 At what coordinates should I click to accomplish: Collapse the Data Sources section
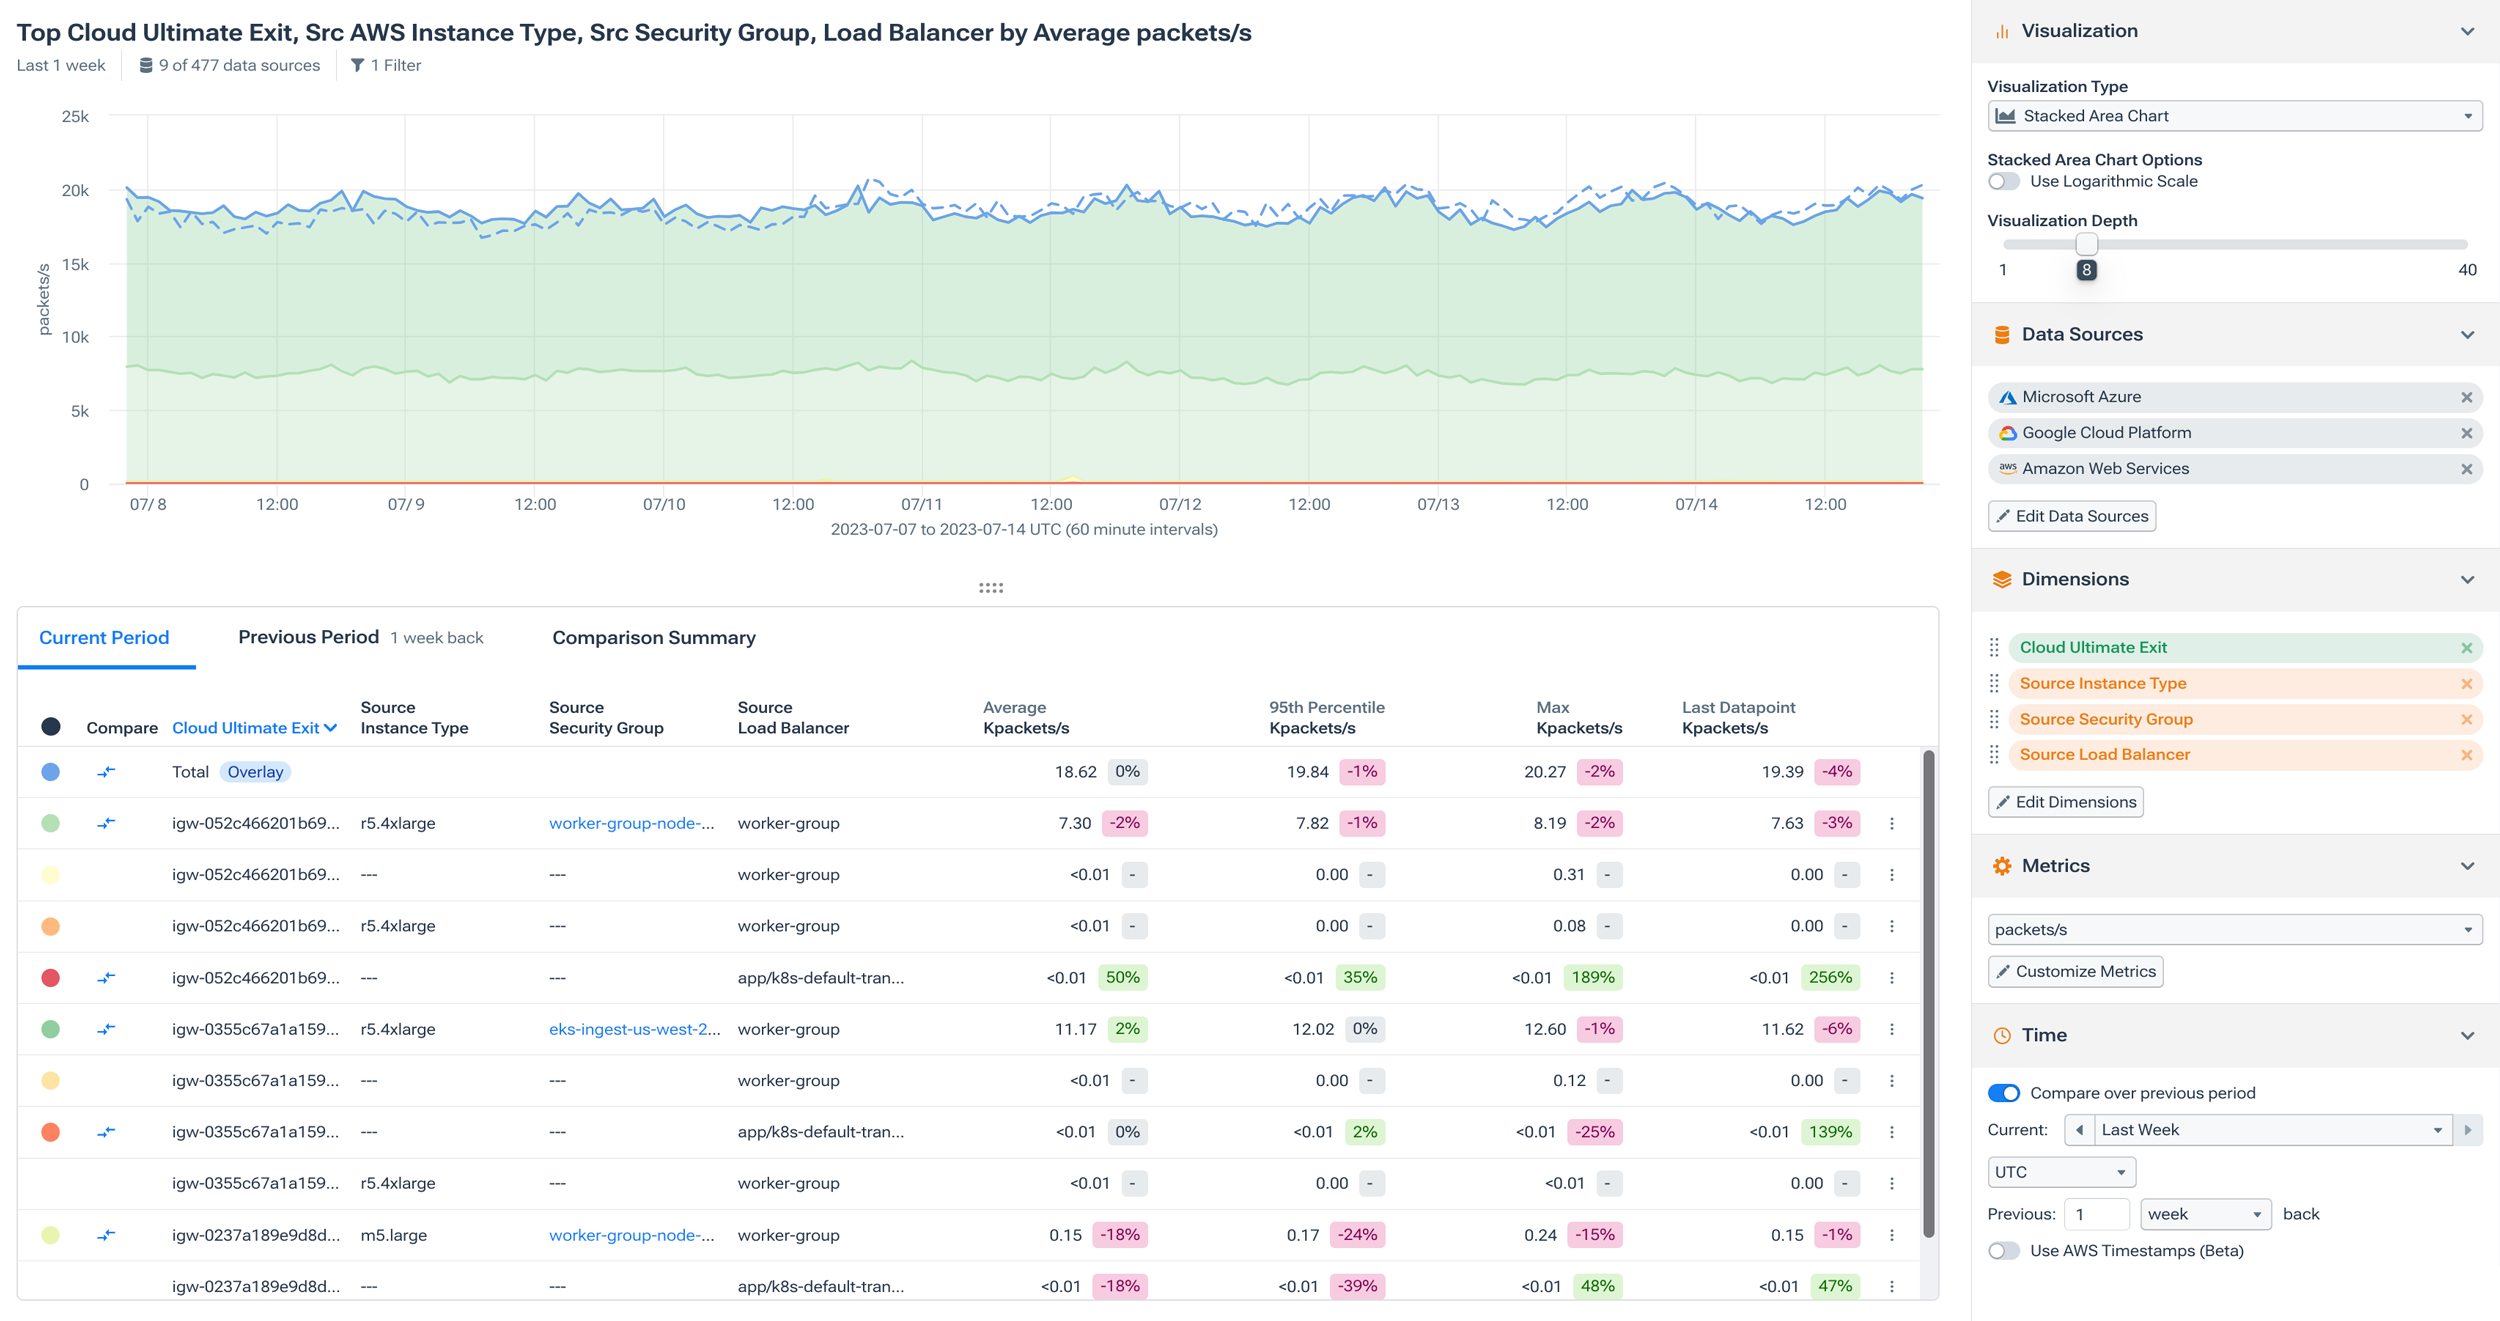pyautogui.click(x=2468, y=334)
